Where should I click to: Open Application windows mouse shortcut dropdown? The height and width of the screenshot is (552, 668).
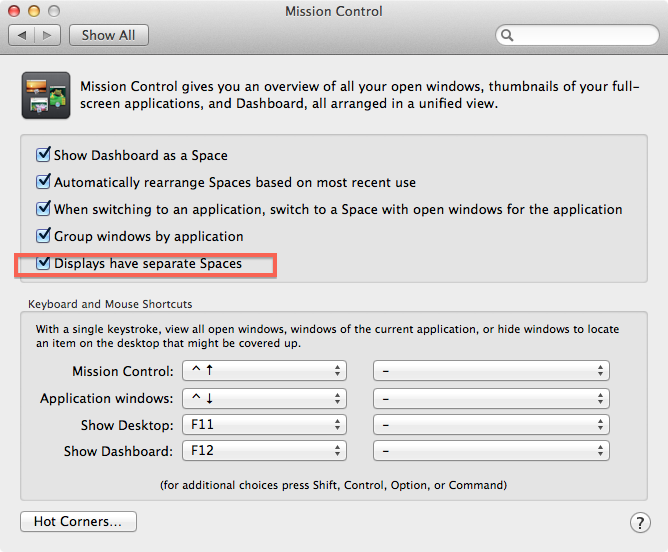[x=491, y=398]
